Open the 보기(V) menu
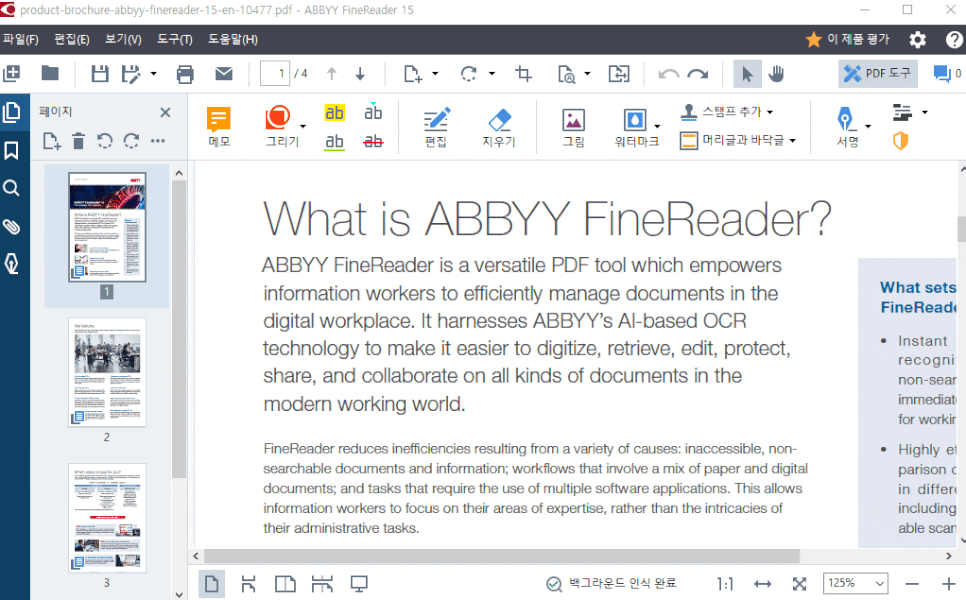The image size is (966, 600). coord(123,39)
